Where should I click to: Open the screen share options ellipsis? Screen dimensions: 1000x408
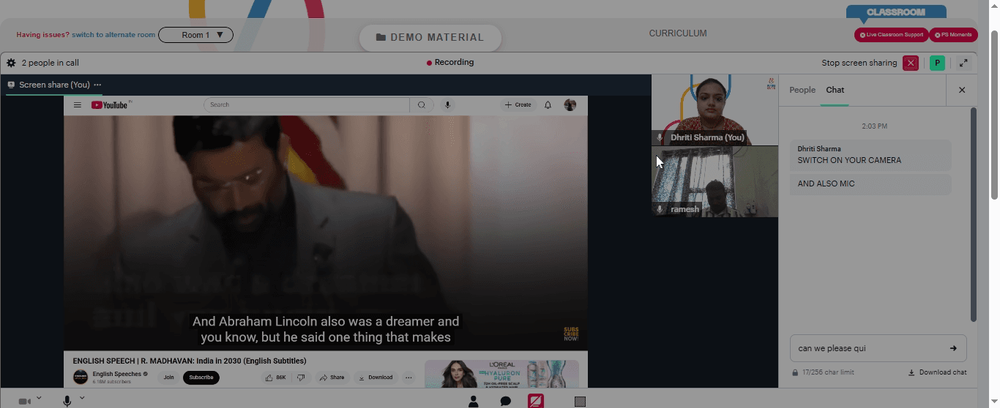[98, 85]
